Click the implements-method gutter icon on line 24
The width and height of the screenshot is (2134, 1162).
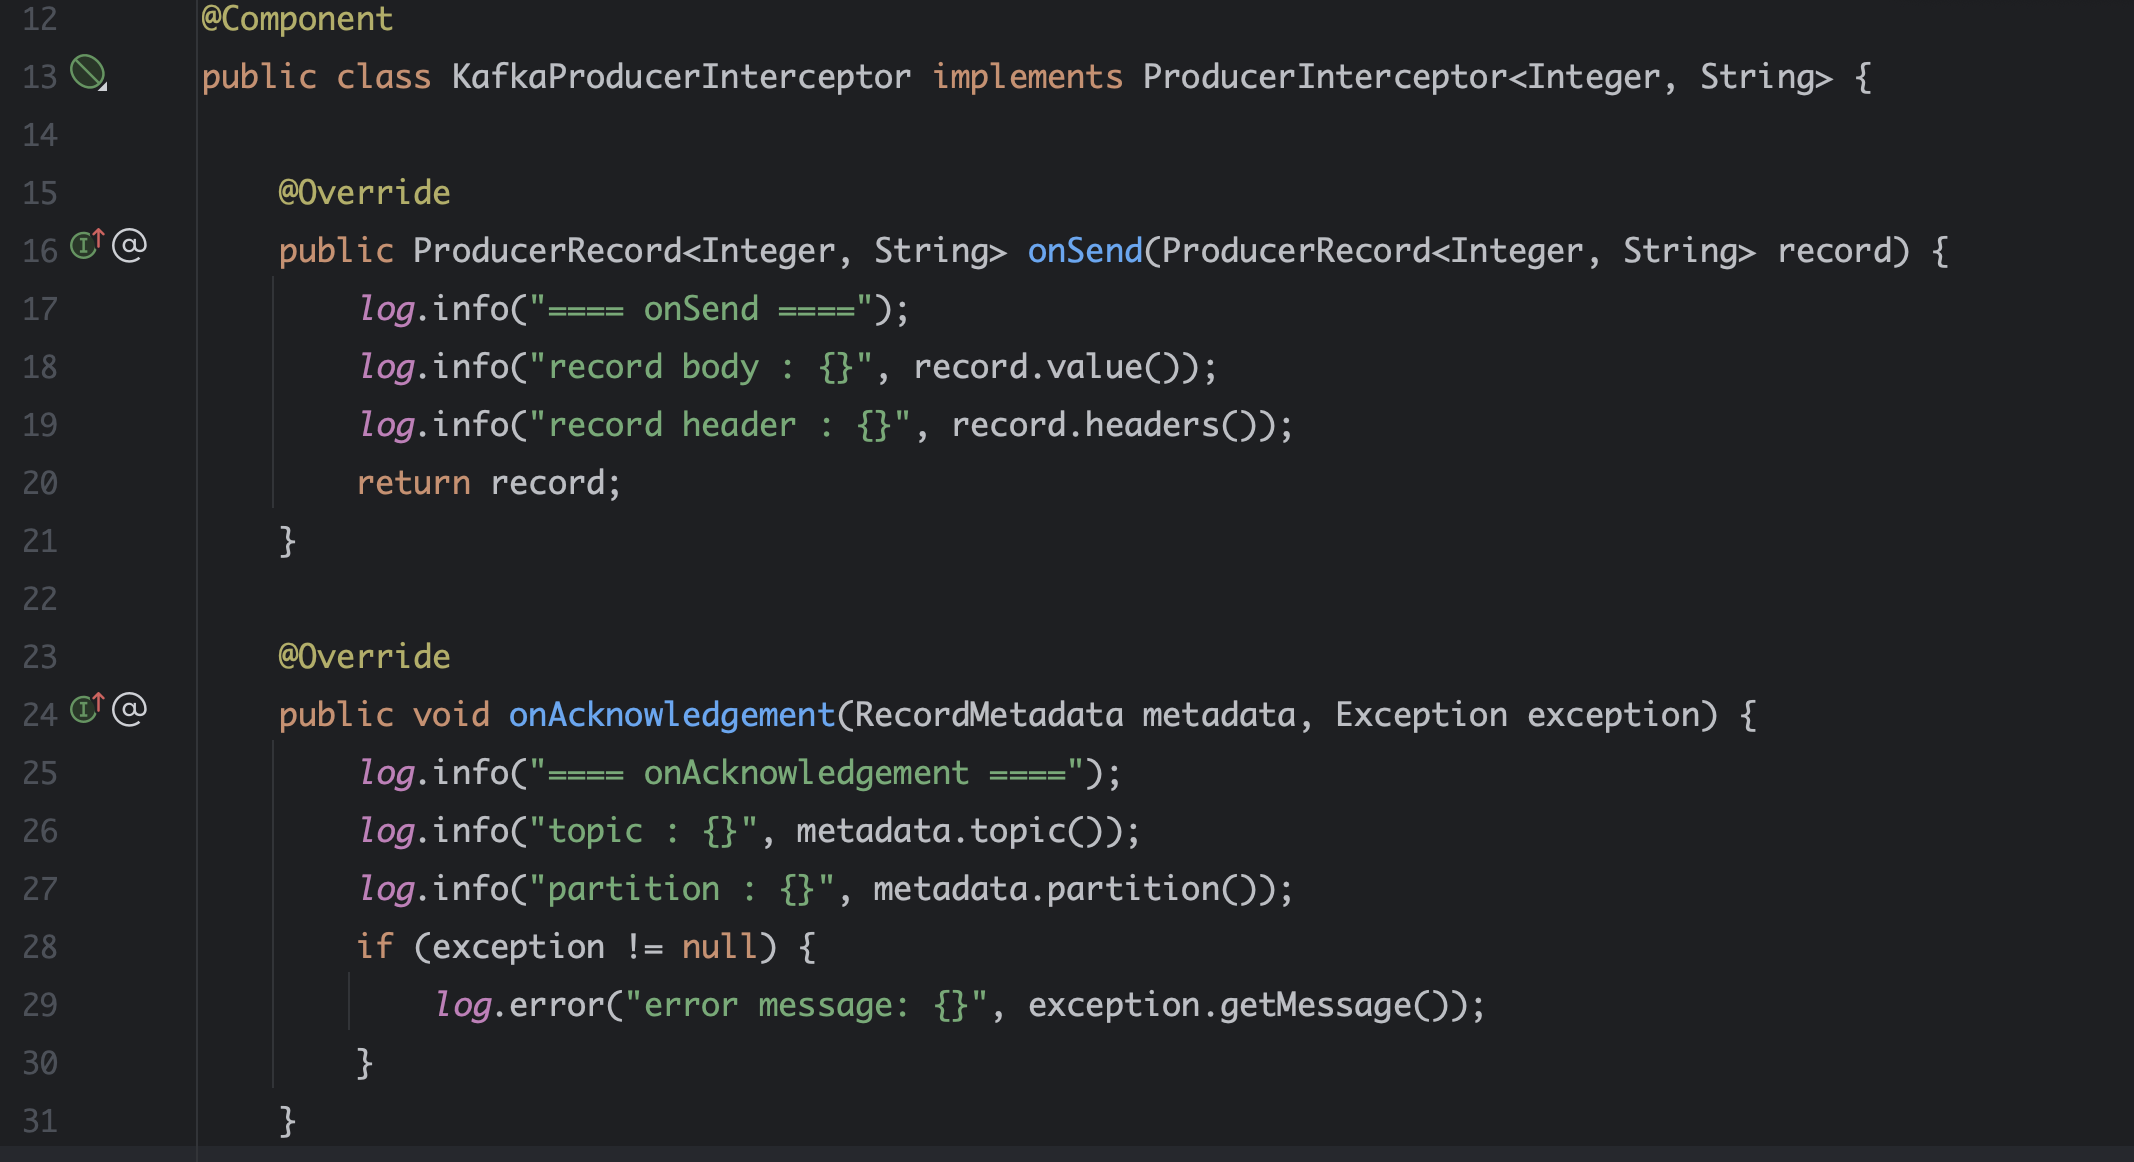pyautogui.click(x=86, y=708)
